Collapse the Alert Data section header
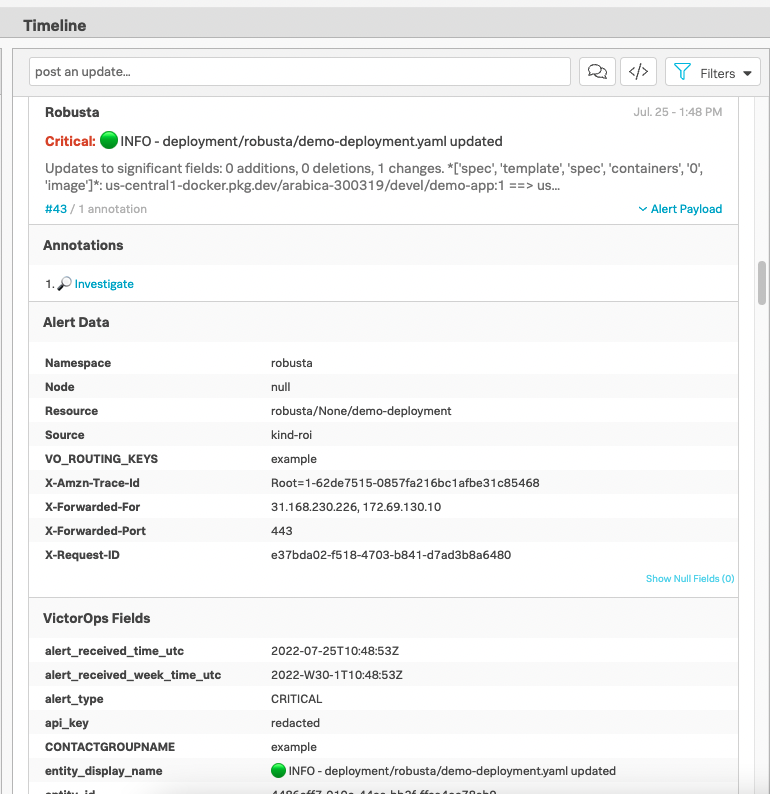 [x=76, y=323]
